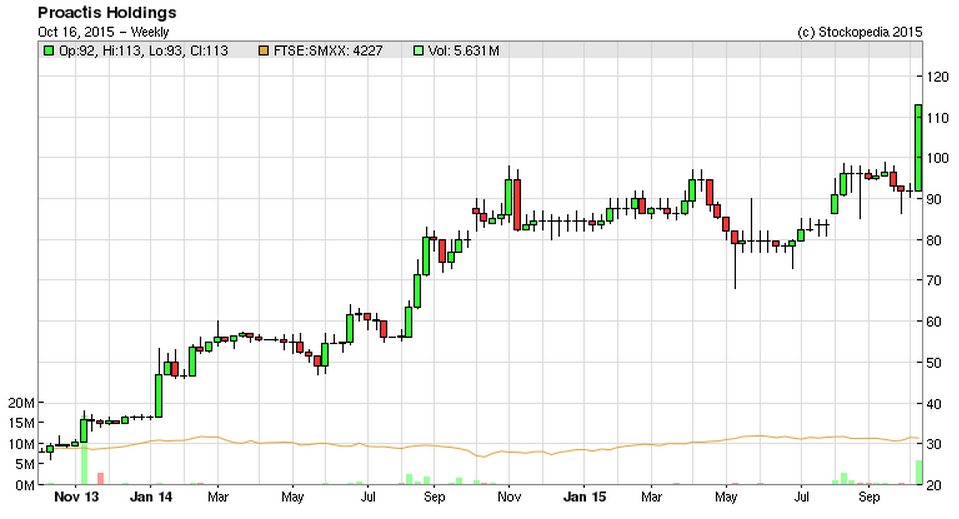Viewport: 959px width, 519px height.
Task: Click the '100' price axis label
Action: tap(936, 158)
